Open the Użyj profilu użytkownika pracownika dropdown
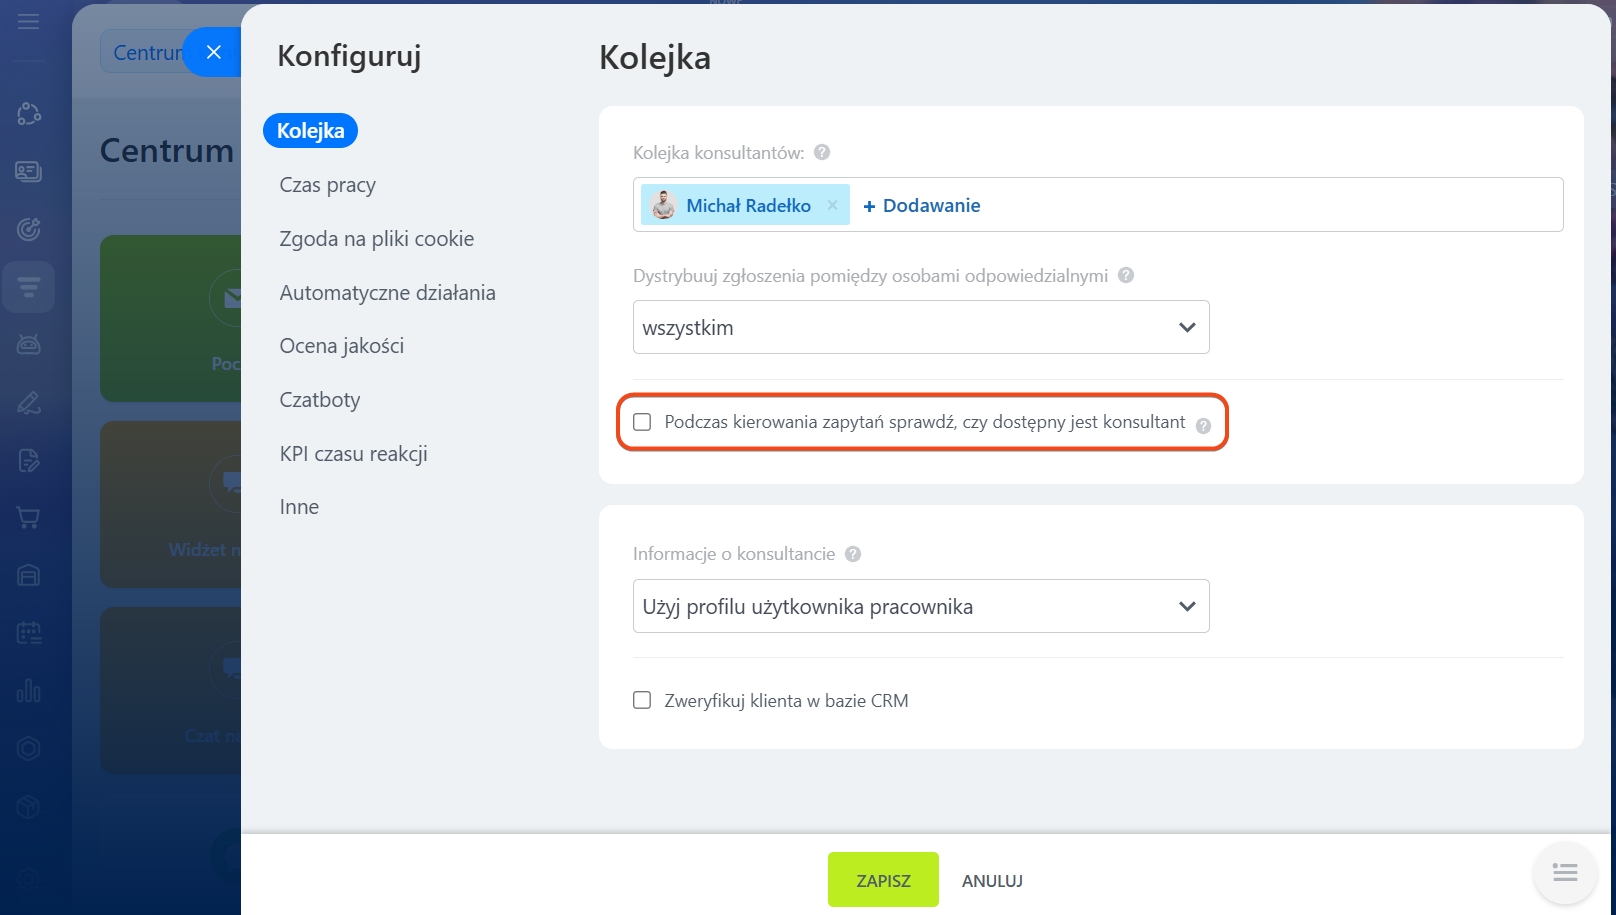Screen dimensions: 1616x915 point(920,606)
